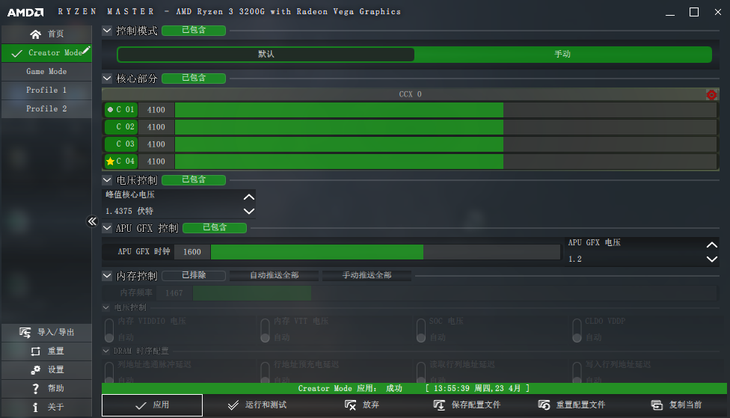Click the 首页 home icon in sidebar
Image resolution: width=730 pixels, height=418 pixels.
pyautogui.click(x=36, y=34)
